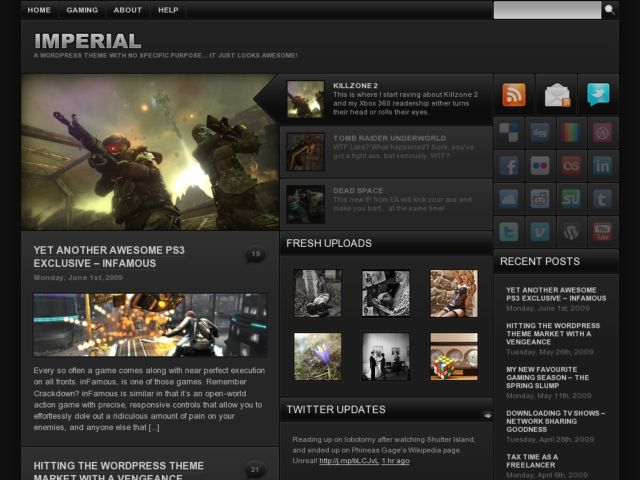Open the YouTube icon
640x480 pixels.
click(602, 232)
